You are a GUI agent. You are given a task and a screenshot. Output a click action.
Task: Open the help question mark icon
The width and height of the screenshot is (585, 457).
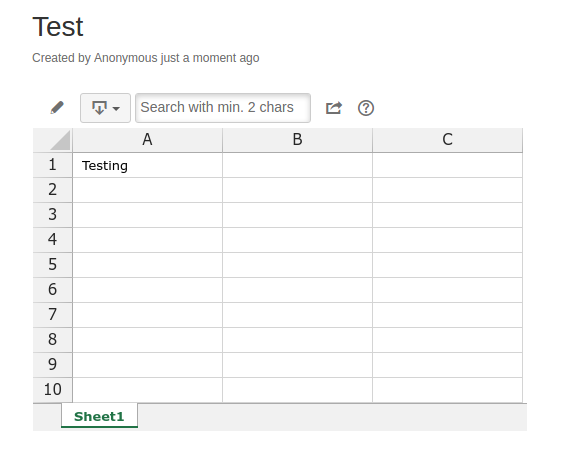click(366, 108)
